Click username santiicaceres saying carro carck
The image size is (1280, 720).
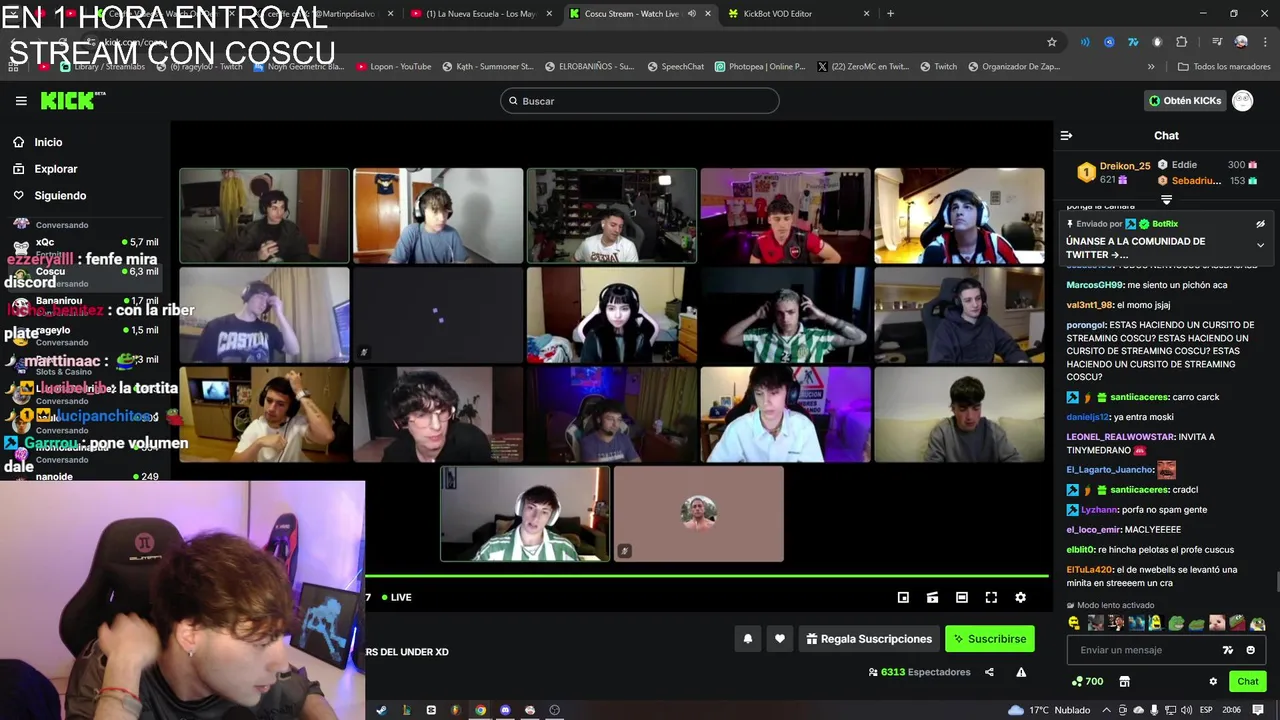[x=1139, y=397]
